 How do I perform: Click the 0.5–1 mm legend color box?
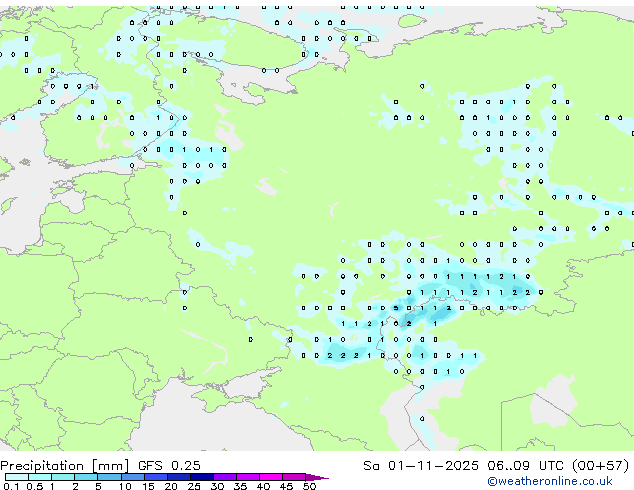pyautogui.click(x=40, y=477)
